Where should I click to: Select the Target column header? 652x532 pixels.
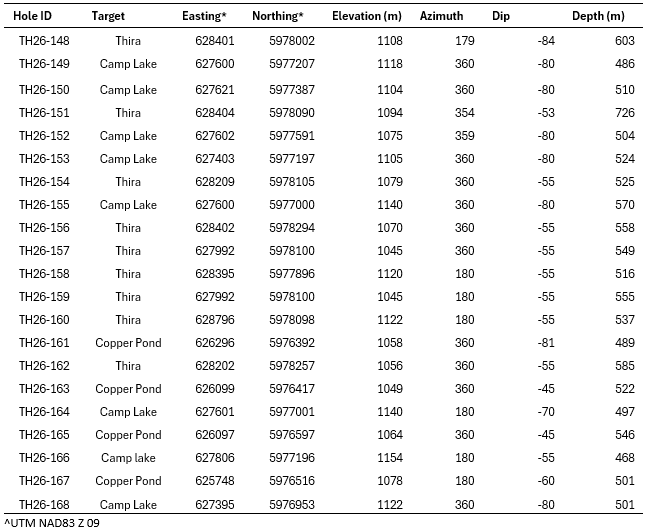click(108, 16)
